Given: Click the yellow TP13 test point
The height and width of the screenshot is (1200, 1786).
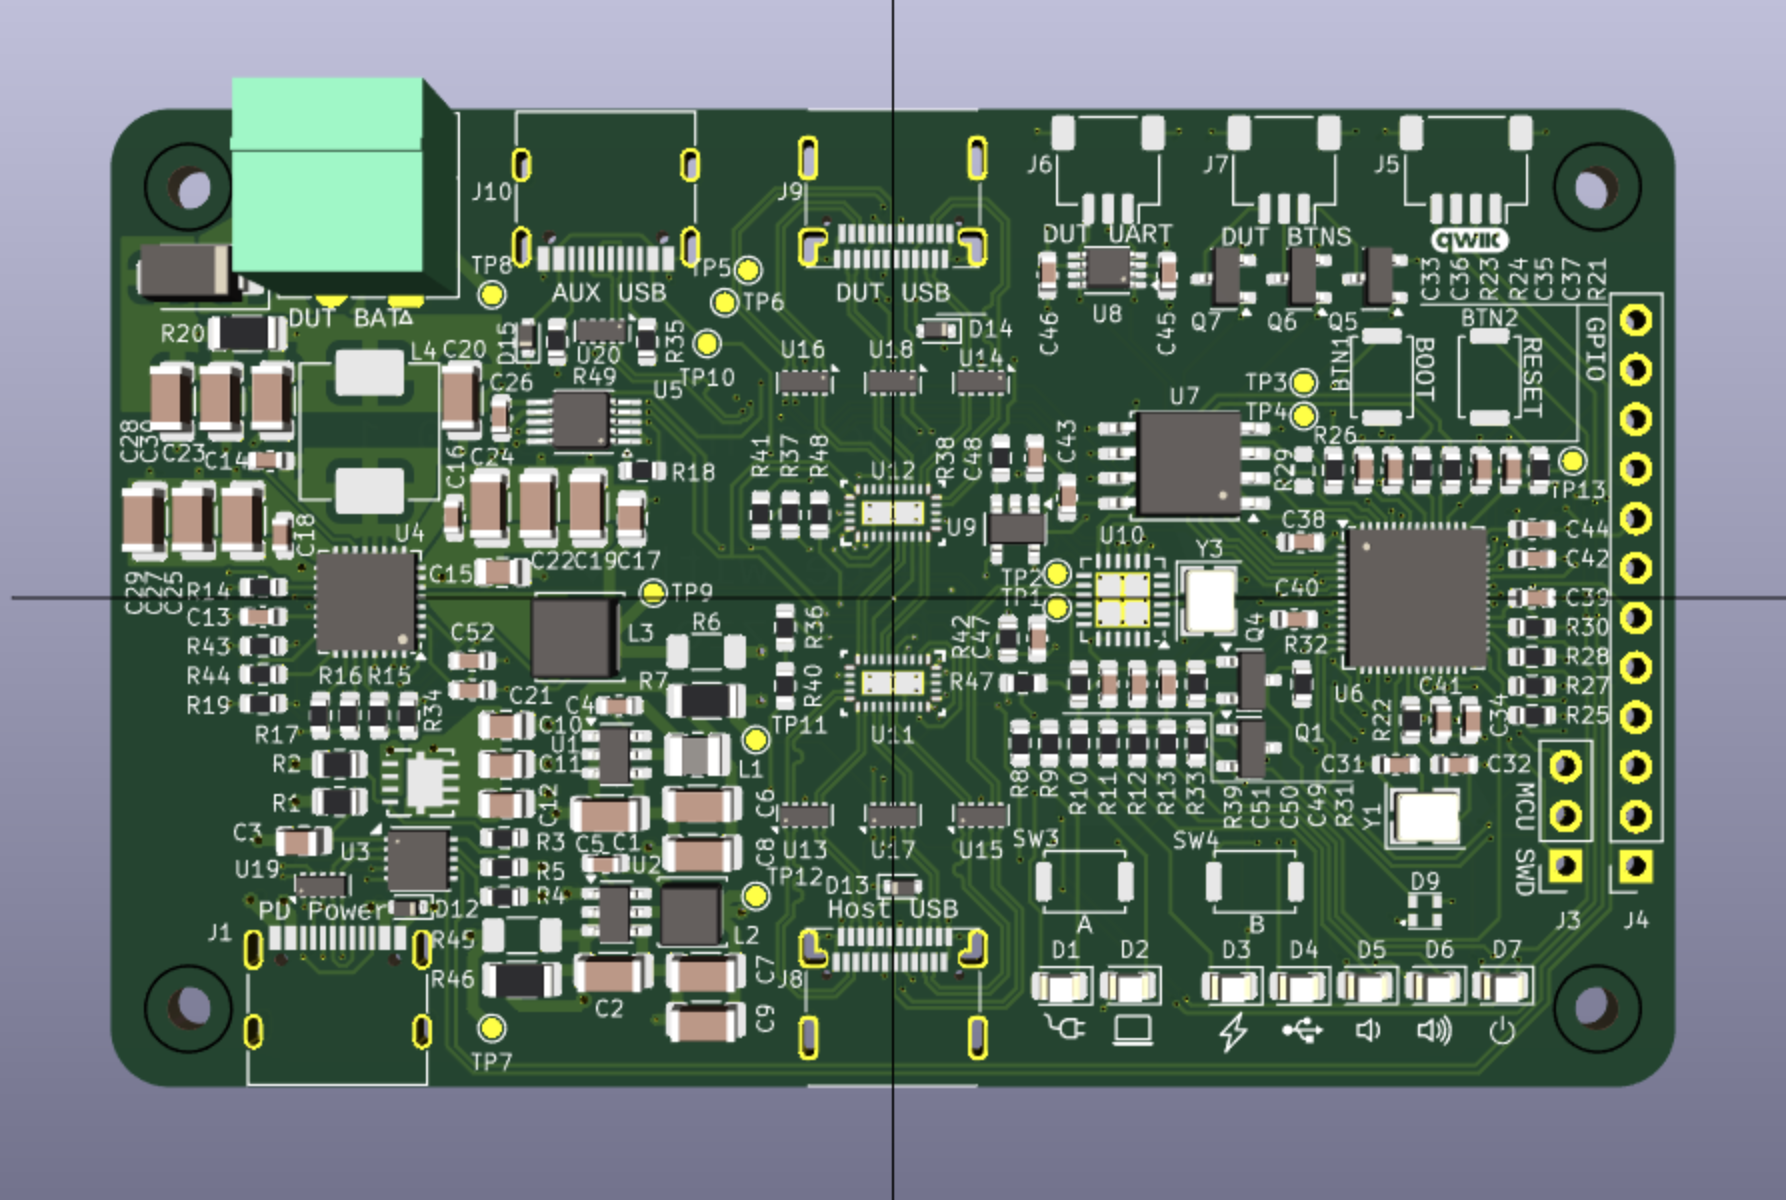Looking at the screenshot, I should tap(1573, 461).
